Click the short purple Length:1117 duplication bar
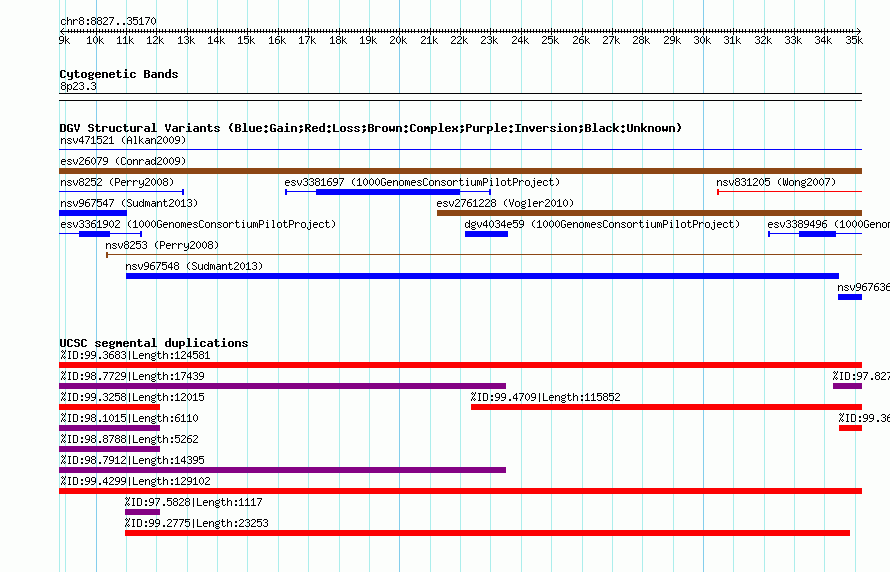 [x=142, y=512]
